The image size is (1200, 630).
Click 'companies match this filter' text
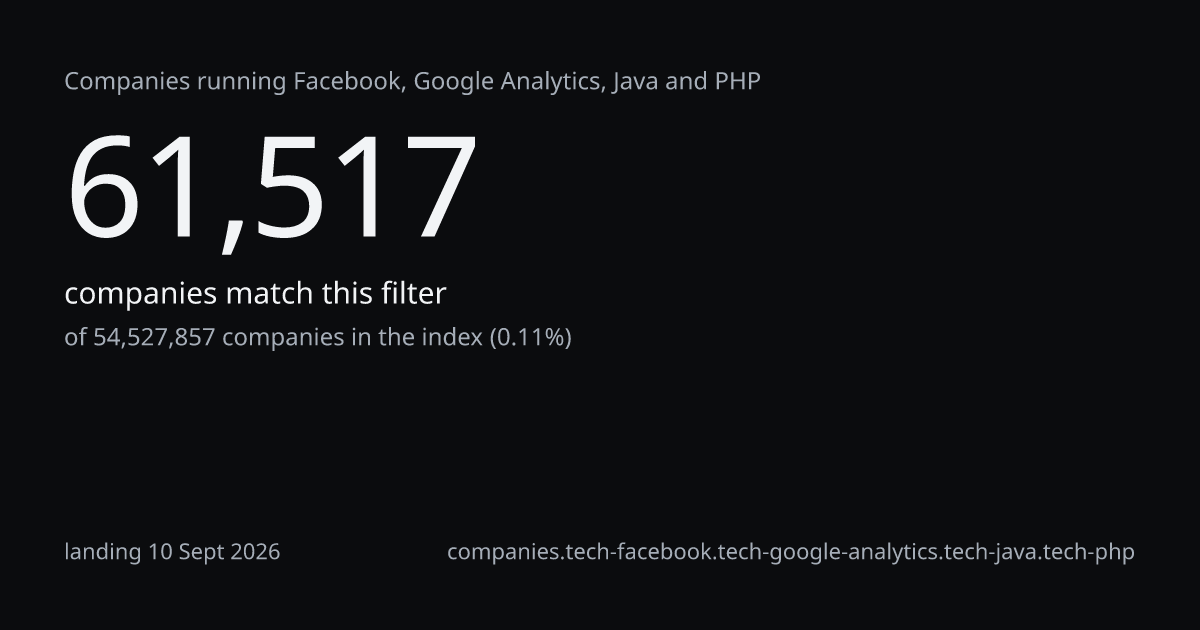255,294
